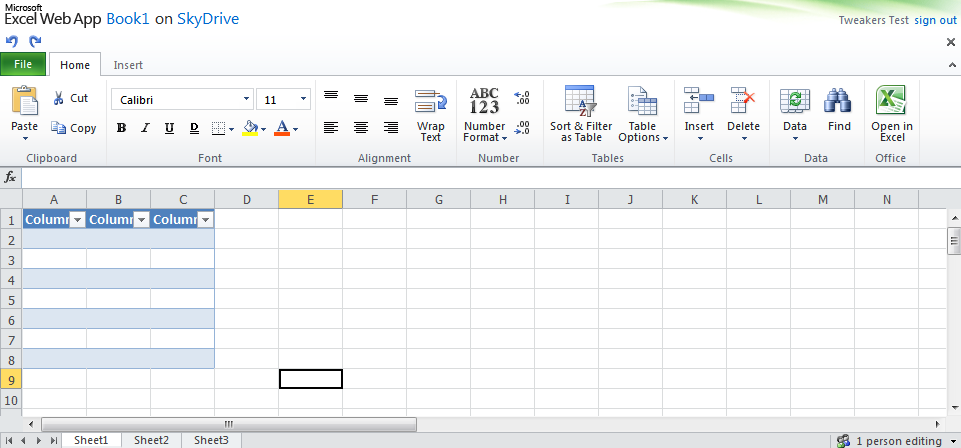Image resolution: width=961 pixels, height=448 pixels.
Task: Close the workbook with the X button
Action: click(951, 42)
